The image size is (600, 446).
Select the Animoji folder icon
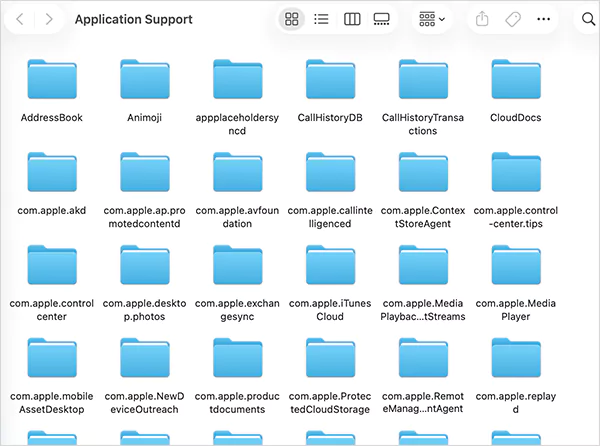point(145,79)
